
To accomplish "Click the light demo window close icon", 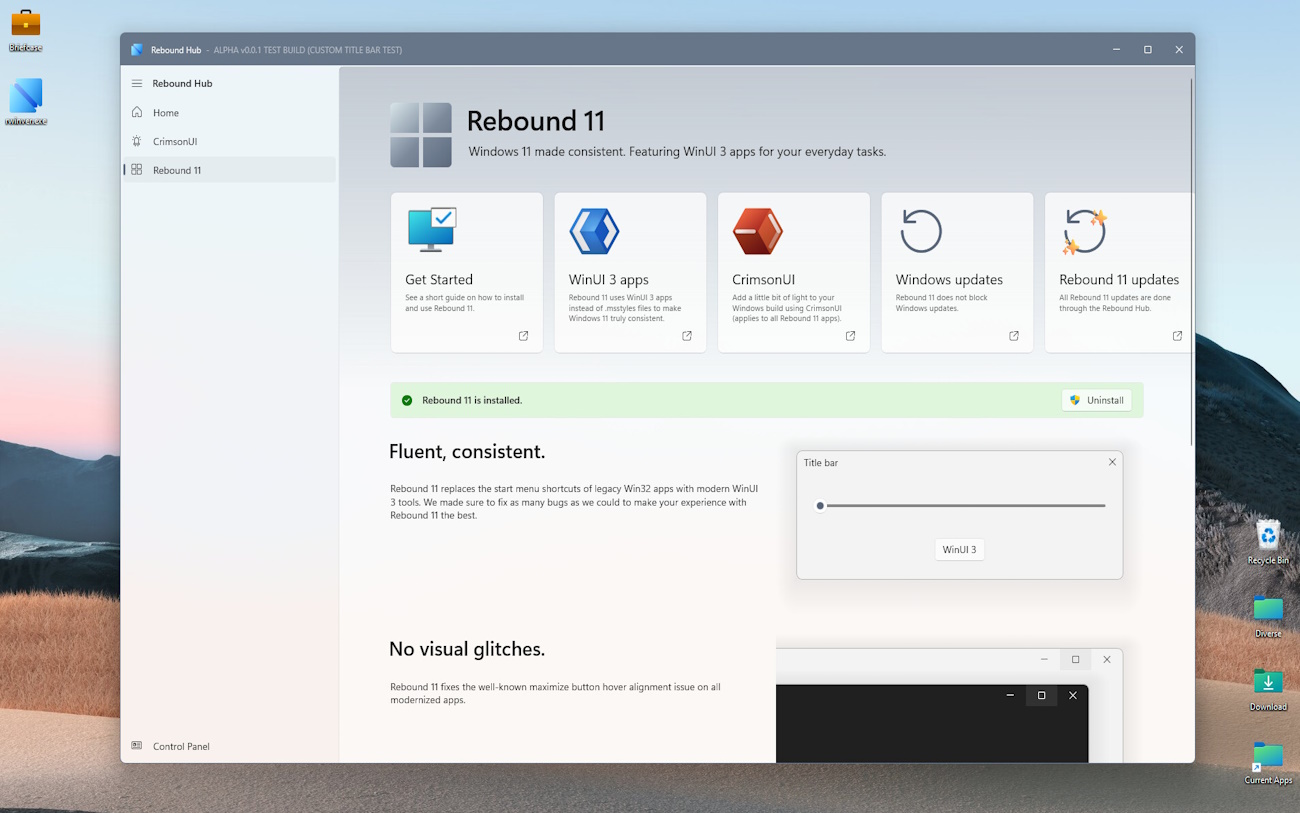I will 1106,659.
